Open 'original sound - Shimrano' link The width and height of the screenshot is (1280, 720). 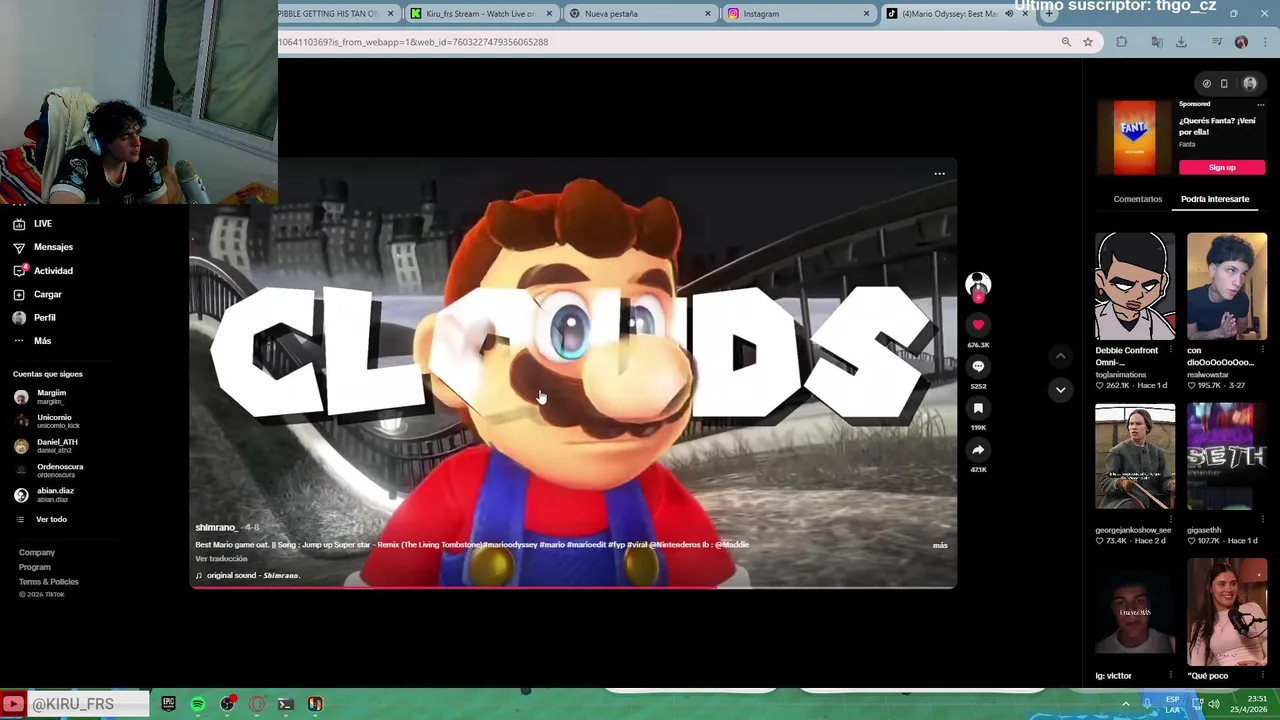tap(248, 576)
